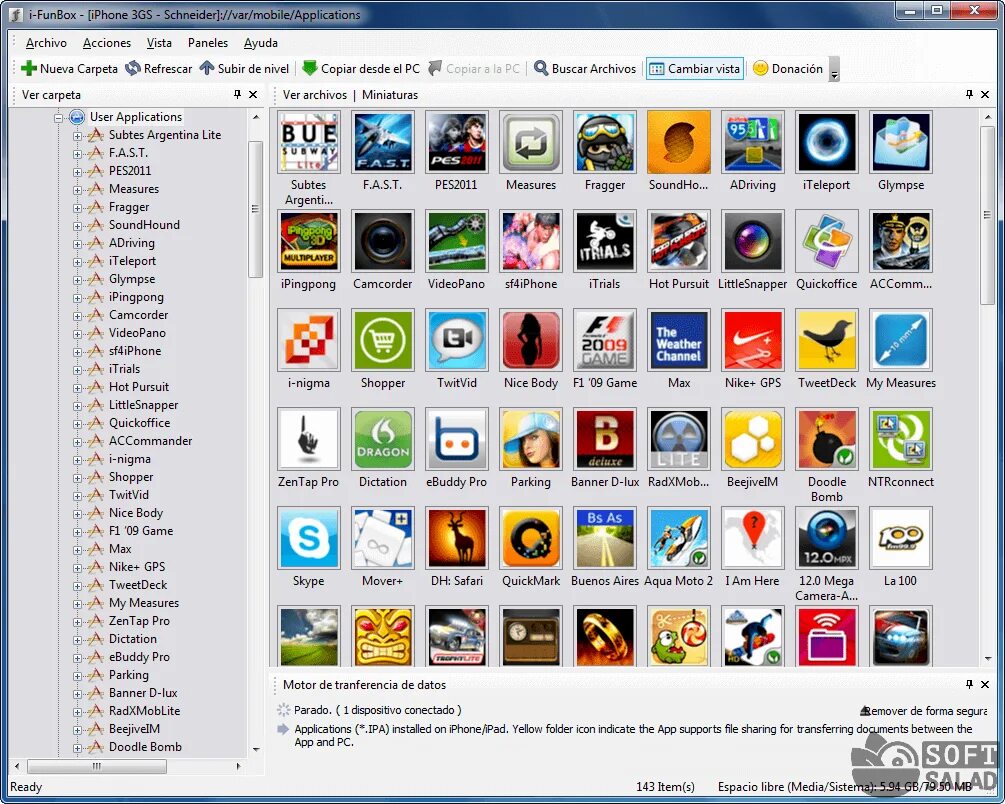Click Subir de nivel in the toolbar
Viewport: 1005px width, 804px height.
[x=244, y=69]
